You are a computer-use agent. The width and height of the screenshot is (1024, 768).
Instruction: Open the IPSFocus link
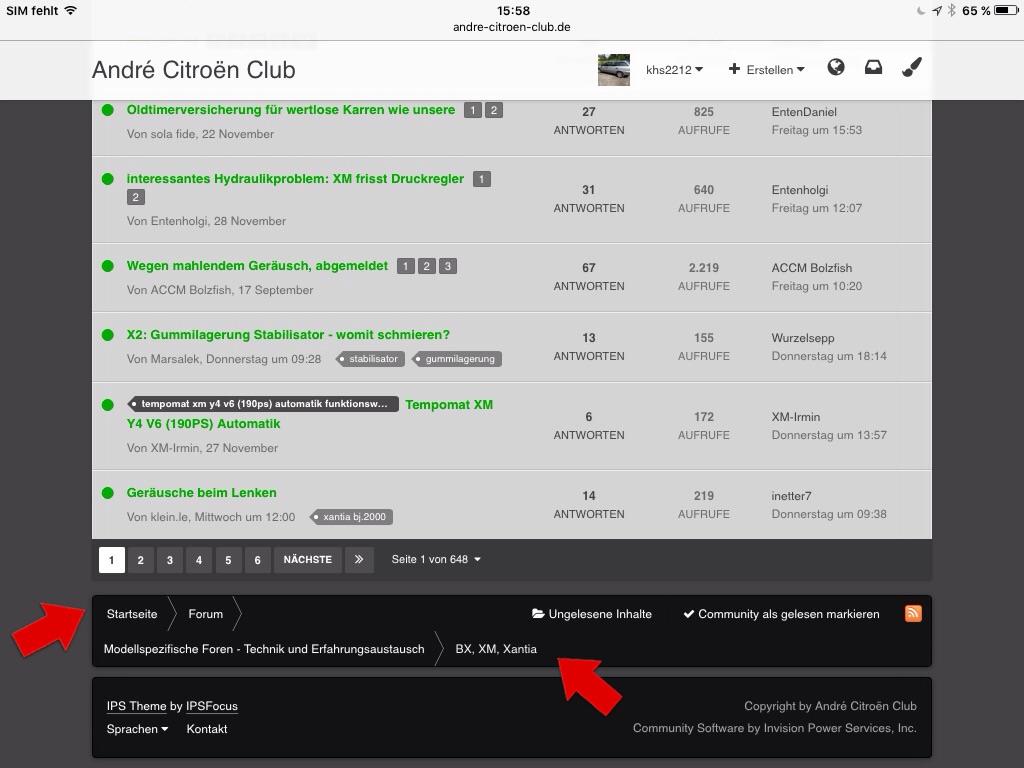pyautogui.click(x=212, y=706)
